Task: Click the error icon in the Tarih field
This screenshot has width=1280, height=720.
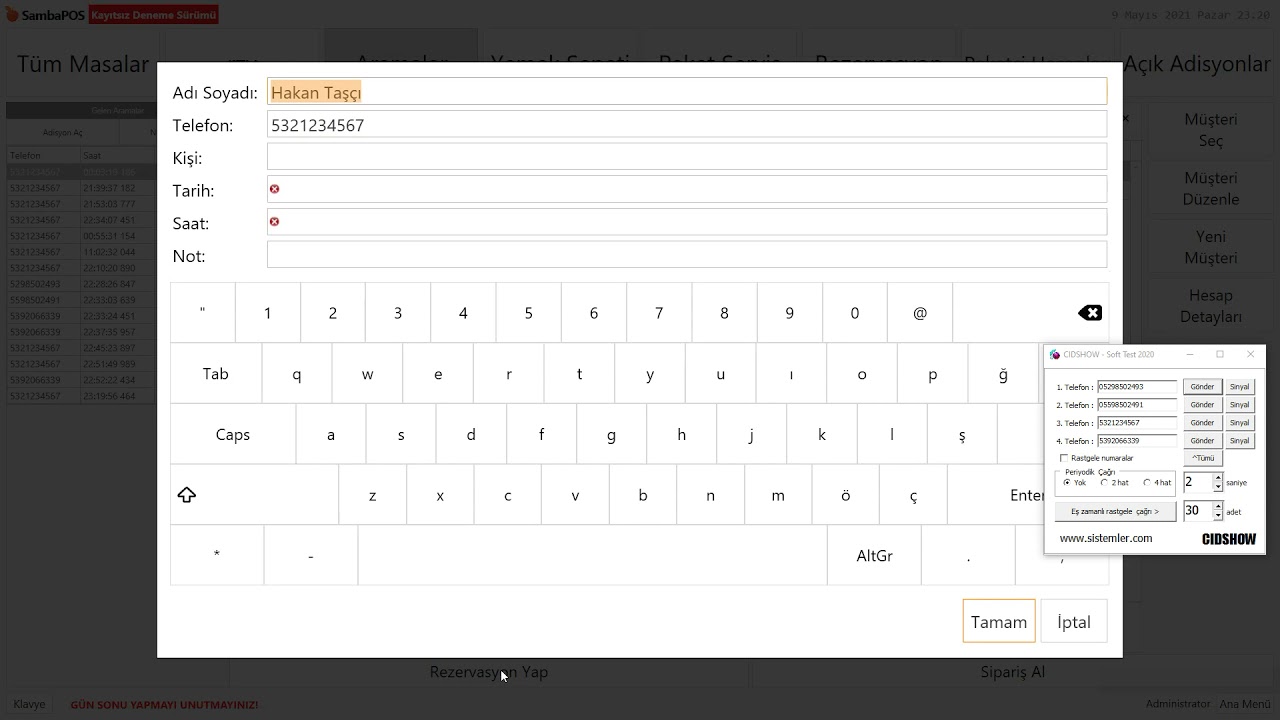Action: (274, 189)
